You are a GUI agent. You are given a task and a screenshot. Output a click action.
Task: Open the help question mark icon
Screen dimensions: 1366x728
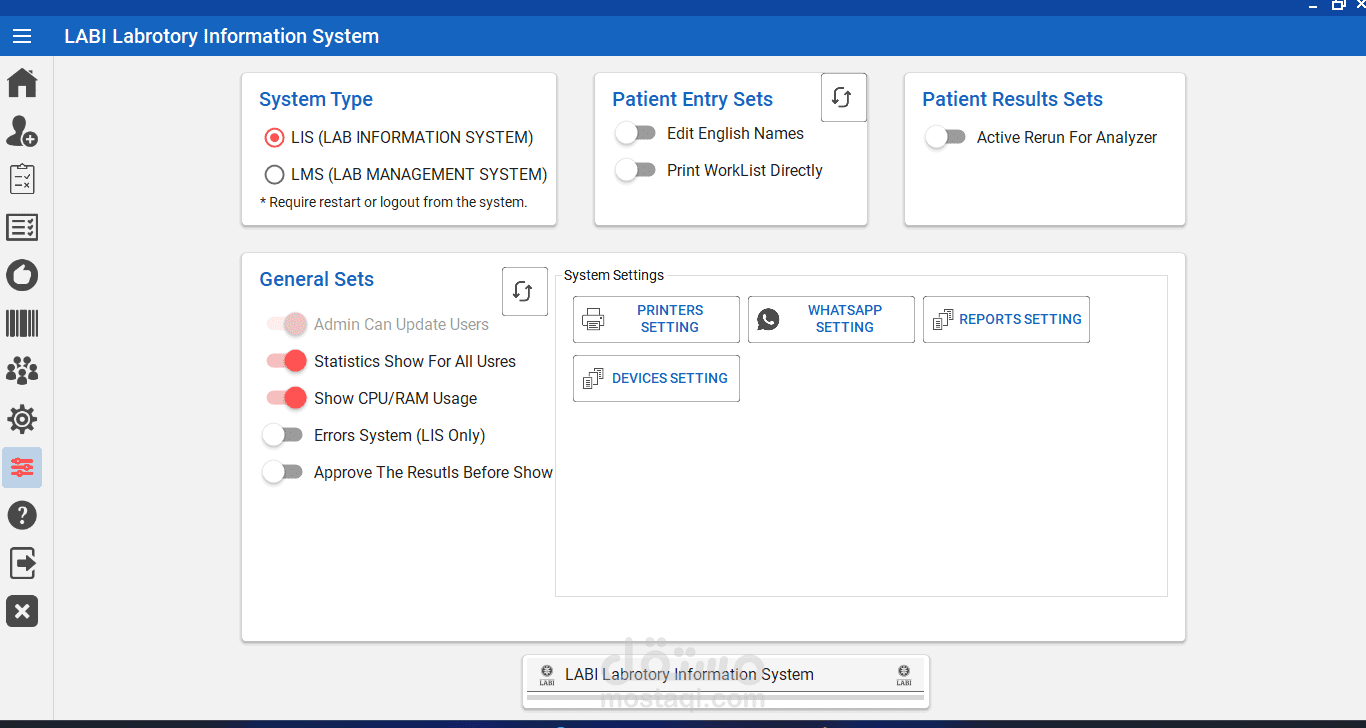tap(22, 515)
